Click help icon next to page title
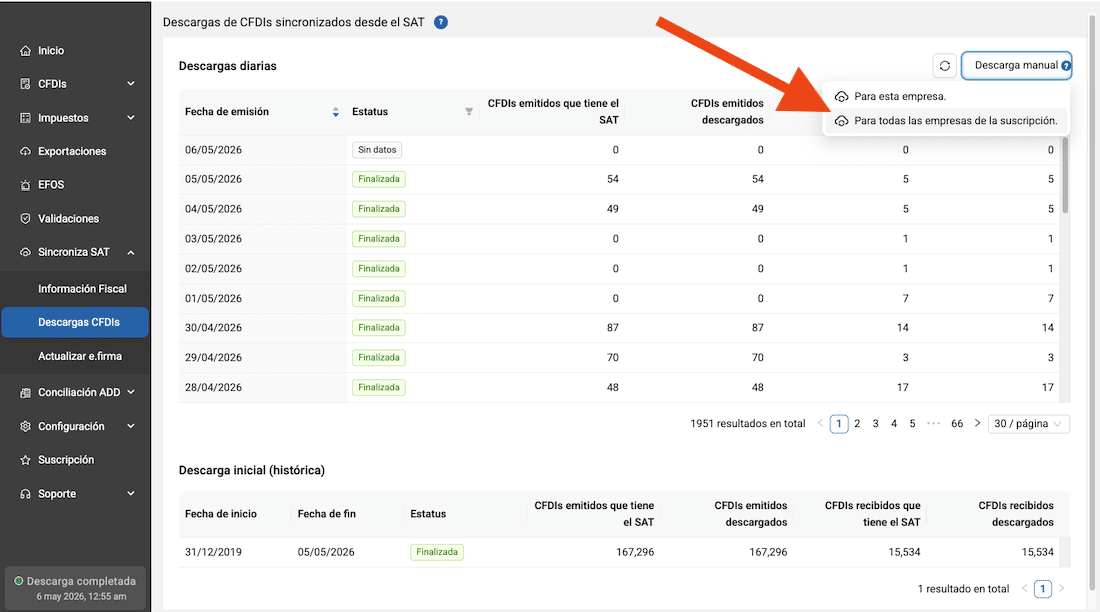1100x612 pixels. pyautogui.click(x=441, y=22)
